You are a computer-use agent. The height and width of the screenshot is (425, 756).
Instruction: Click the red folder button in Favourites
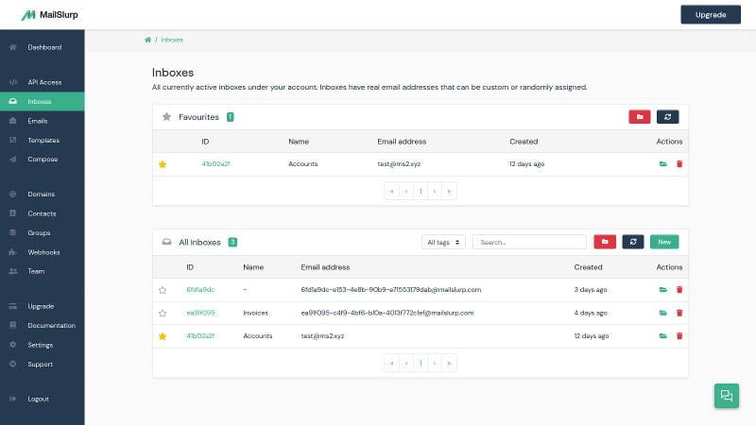tap(639, 117)
